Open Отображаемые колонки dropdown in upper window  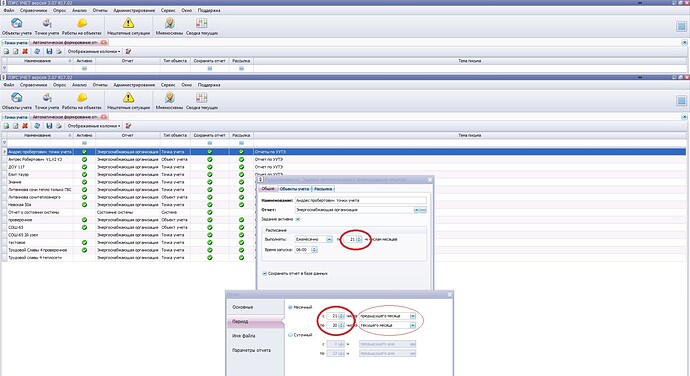click(x=94, y=52)
